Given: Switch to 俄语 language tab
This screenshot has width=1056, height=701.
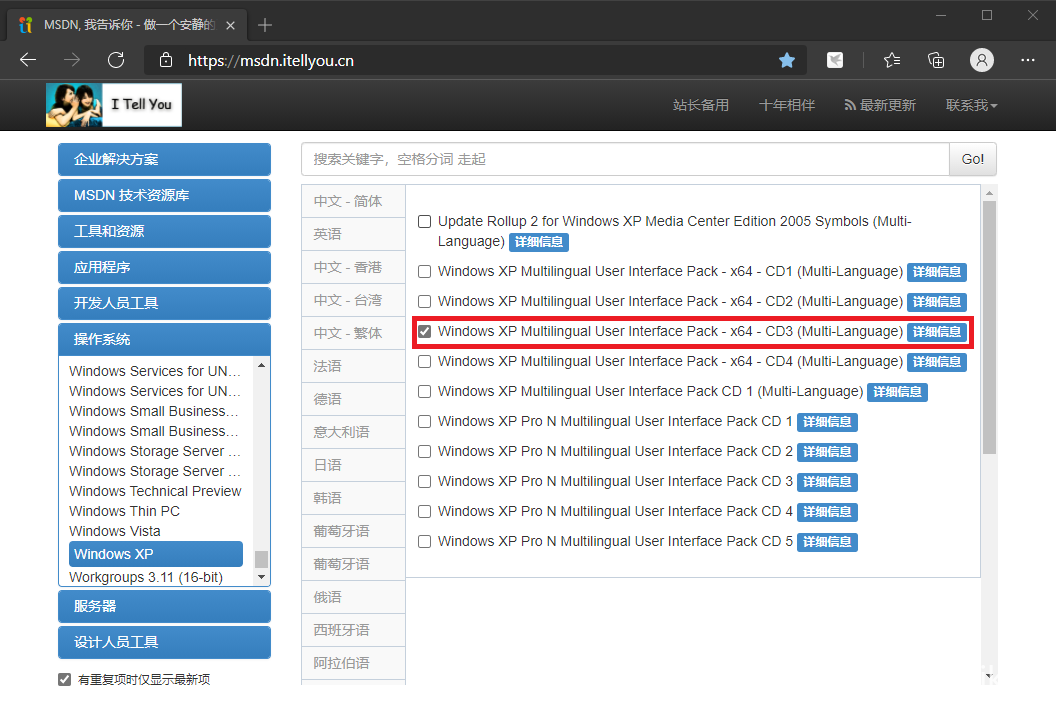Looking at the screenshot, I should click(x=353, y=597).
